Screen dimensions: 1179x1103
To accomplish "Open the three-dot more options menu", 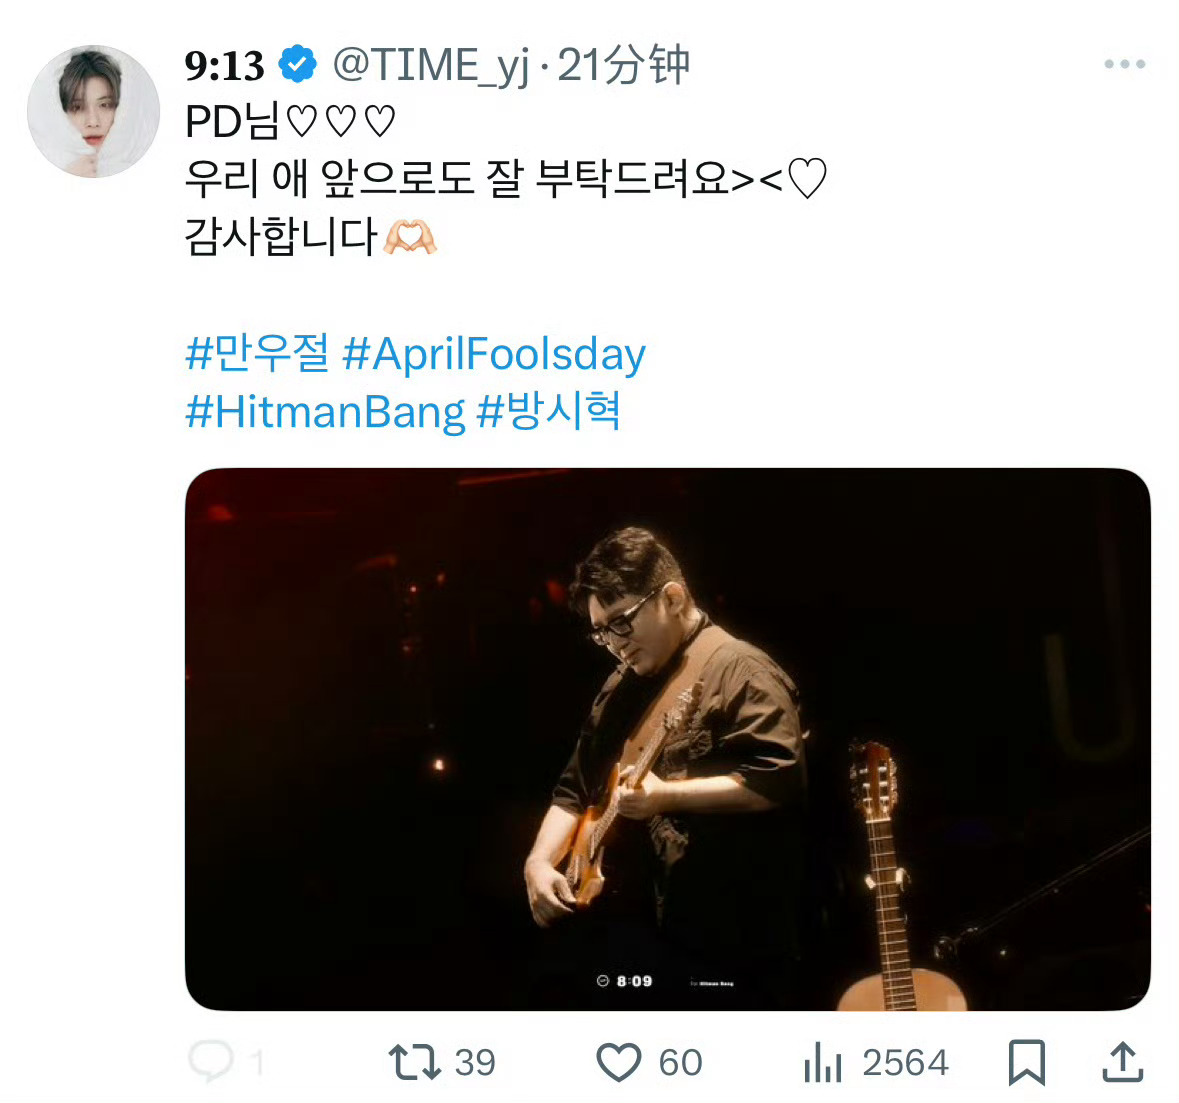I will 1124,65.
